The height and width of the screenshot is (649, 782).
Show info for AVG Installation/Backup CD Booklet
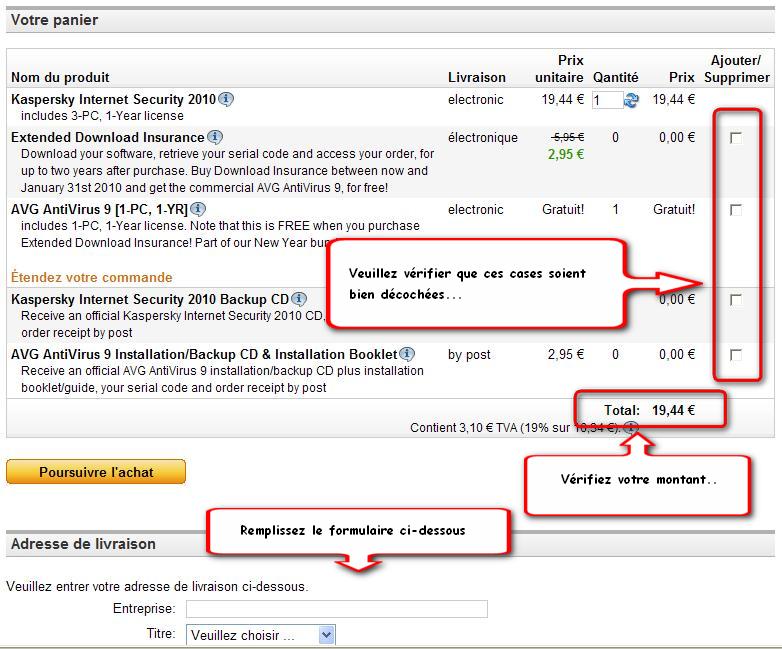tap(407, 354)
